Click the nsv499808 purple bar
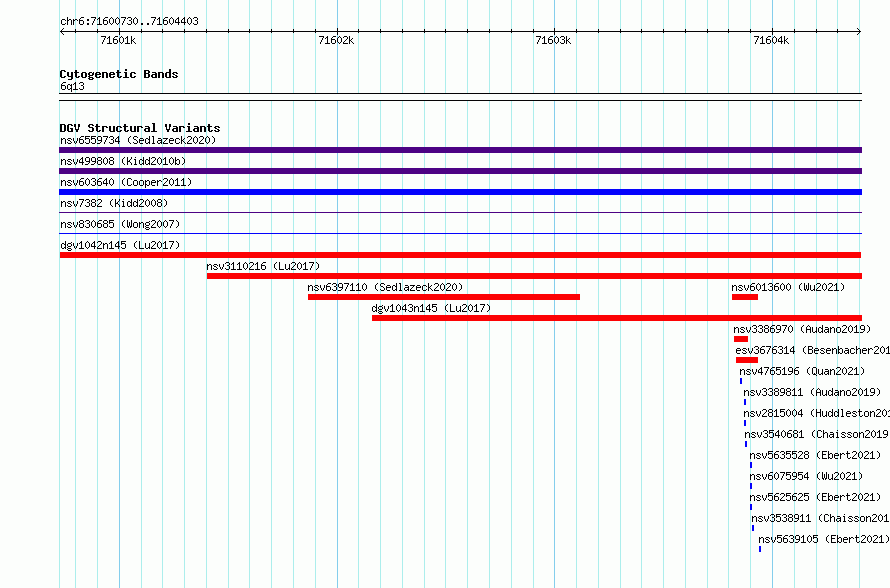The height and width of the screenshot is (588, 890). coord(460,171)
